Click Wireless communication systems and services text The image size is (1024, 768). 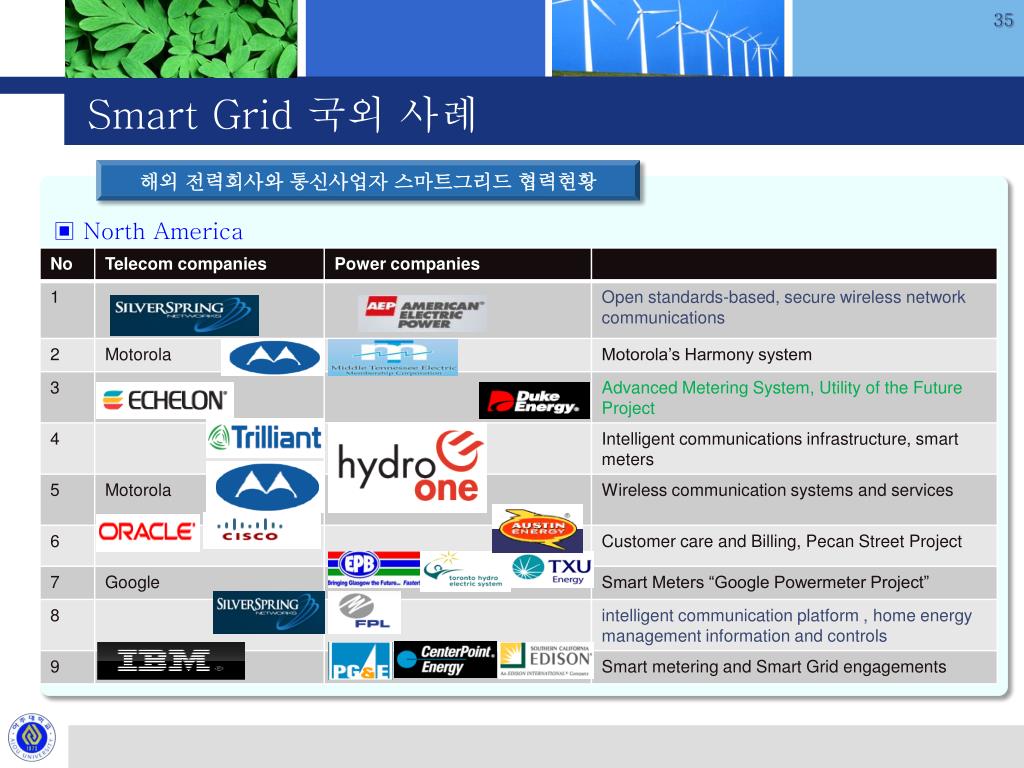[777, 490]
